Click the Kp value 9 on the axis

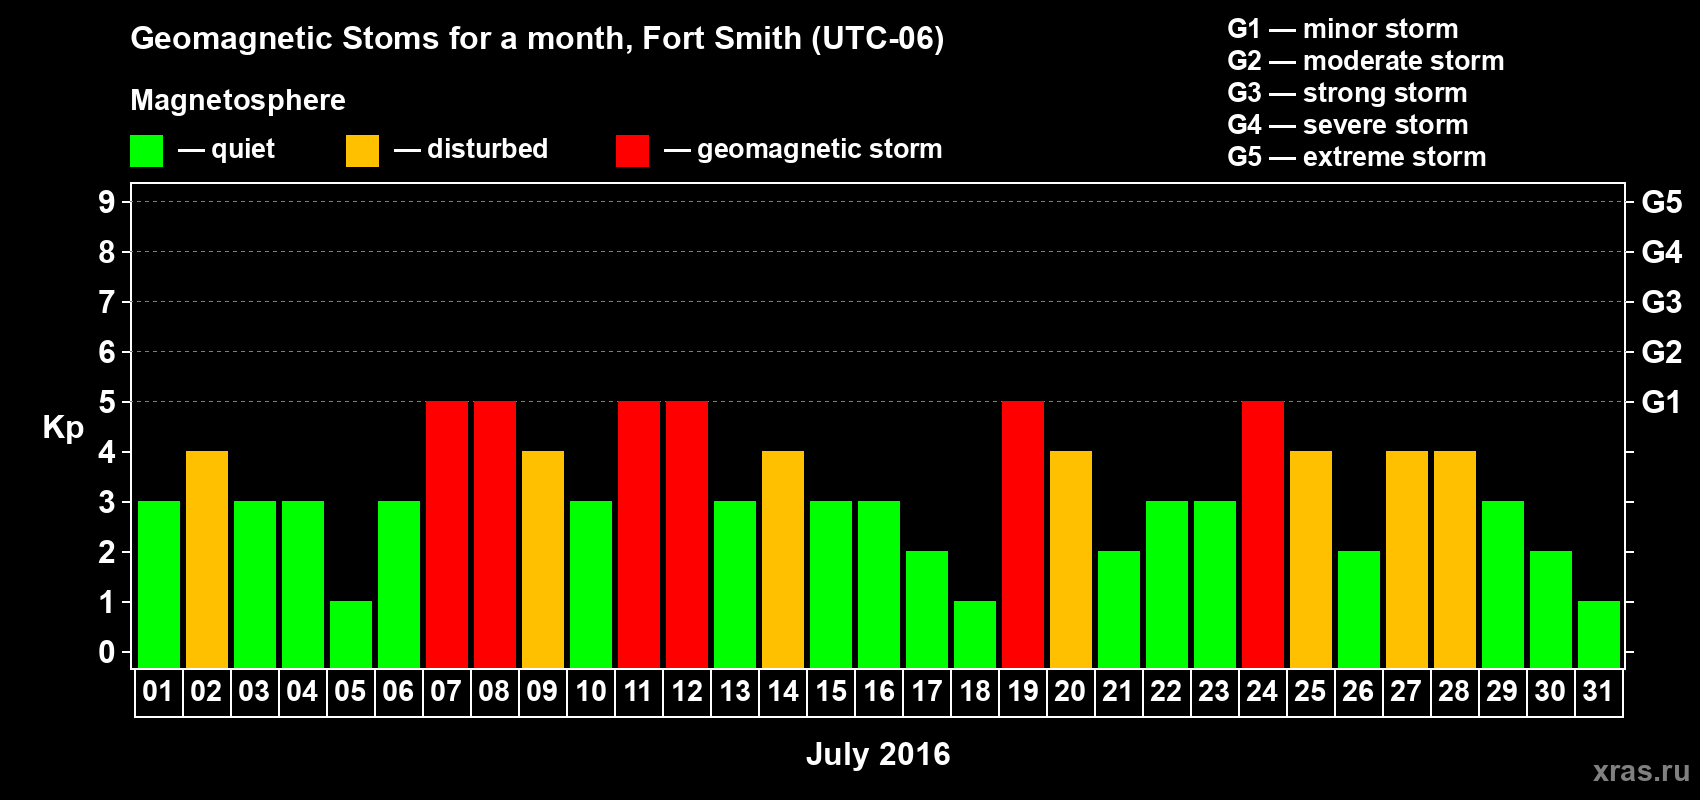[107, 202]
